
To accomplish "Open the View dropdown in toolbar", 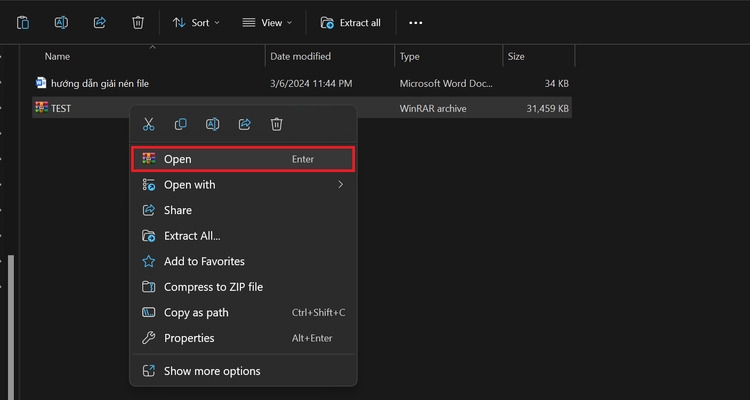I will click(268, 22).
